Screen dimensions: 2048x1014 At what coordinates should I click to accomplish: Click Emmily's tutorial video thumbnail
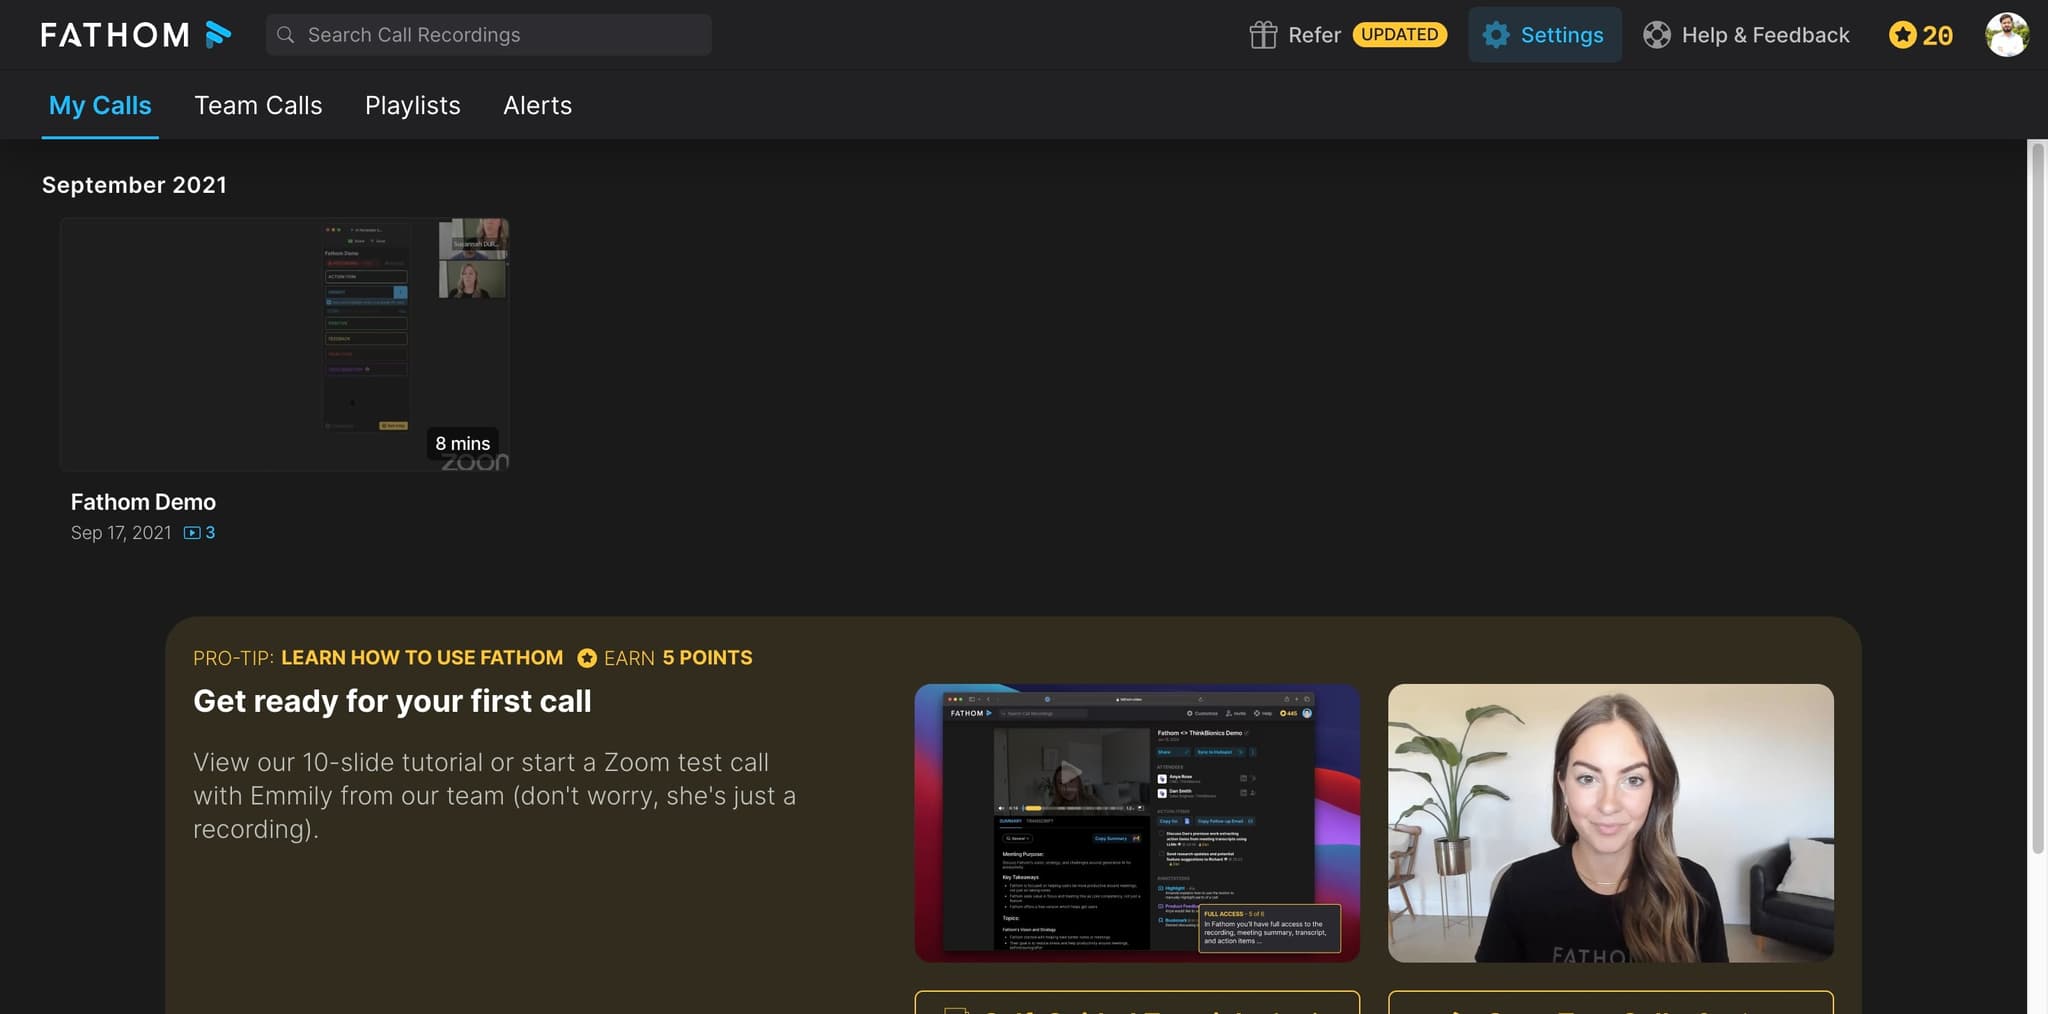[1609, 823]
